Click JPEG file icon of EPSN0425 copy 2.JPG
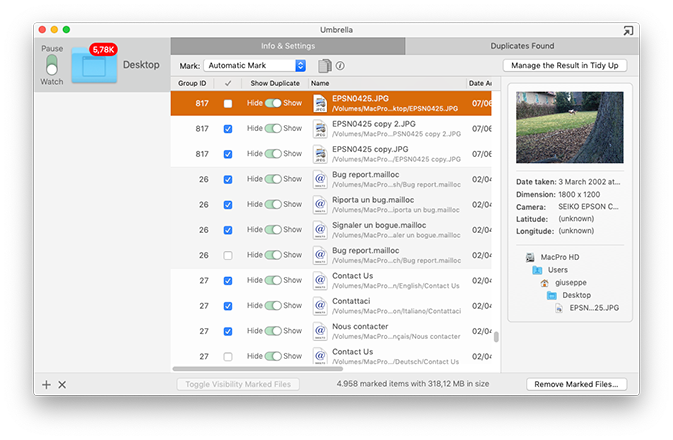 click(x=320, y=129)
